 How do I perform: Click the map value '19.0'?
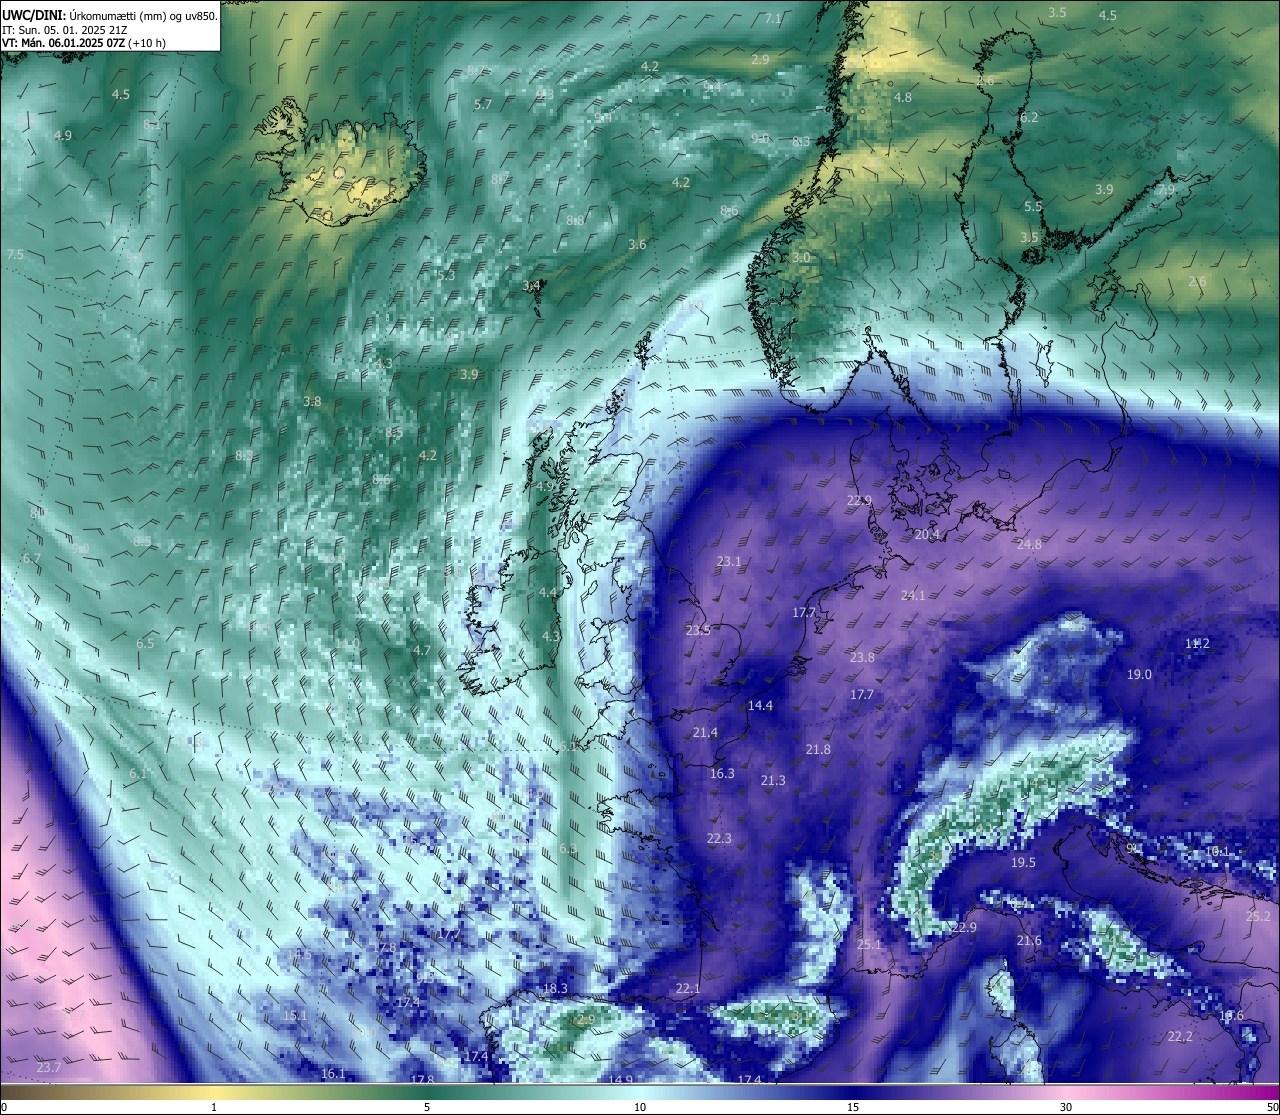[1139, 675]
